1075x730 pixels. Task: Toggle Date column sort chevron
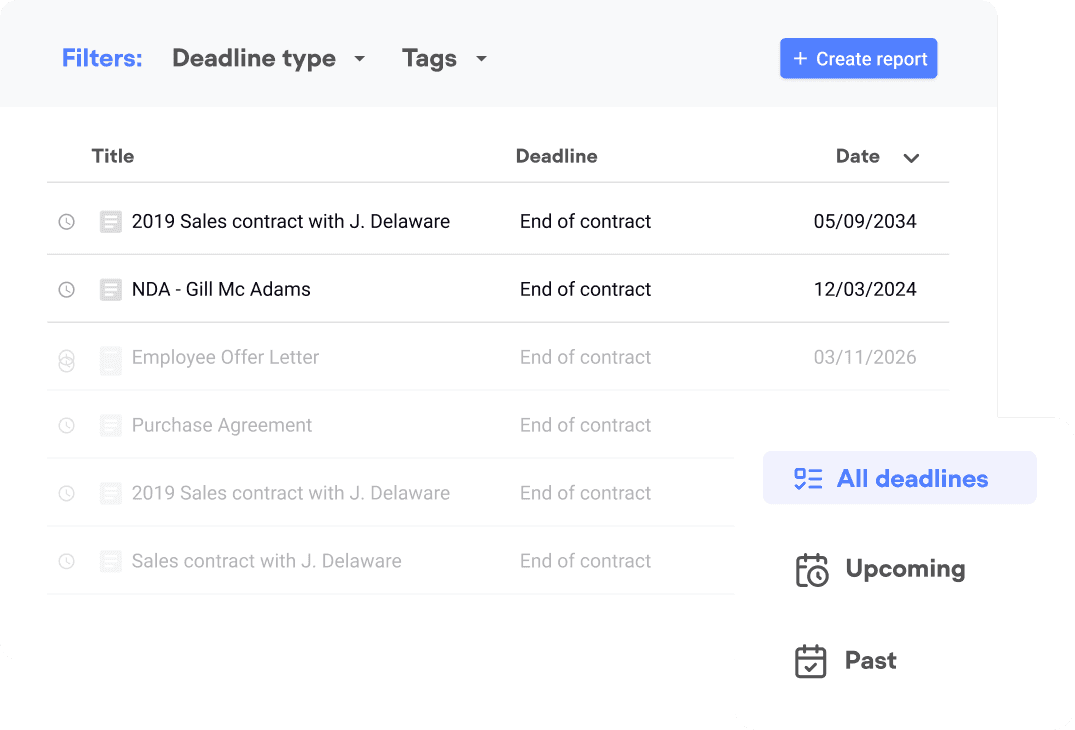[911, 158]
